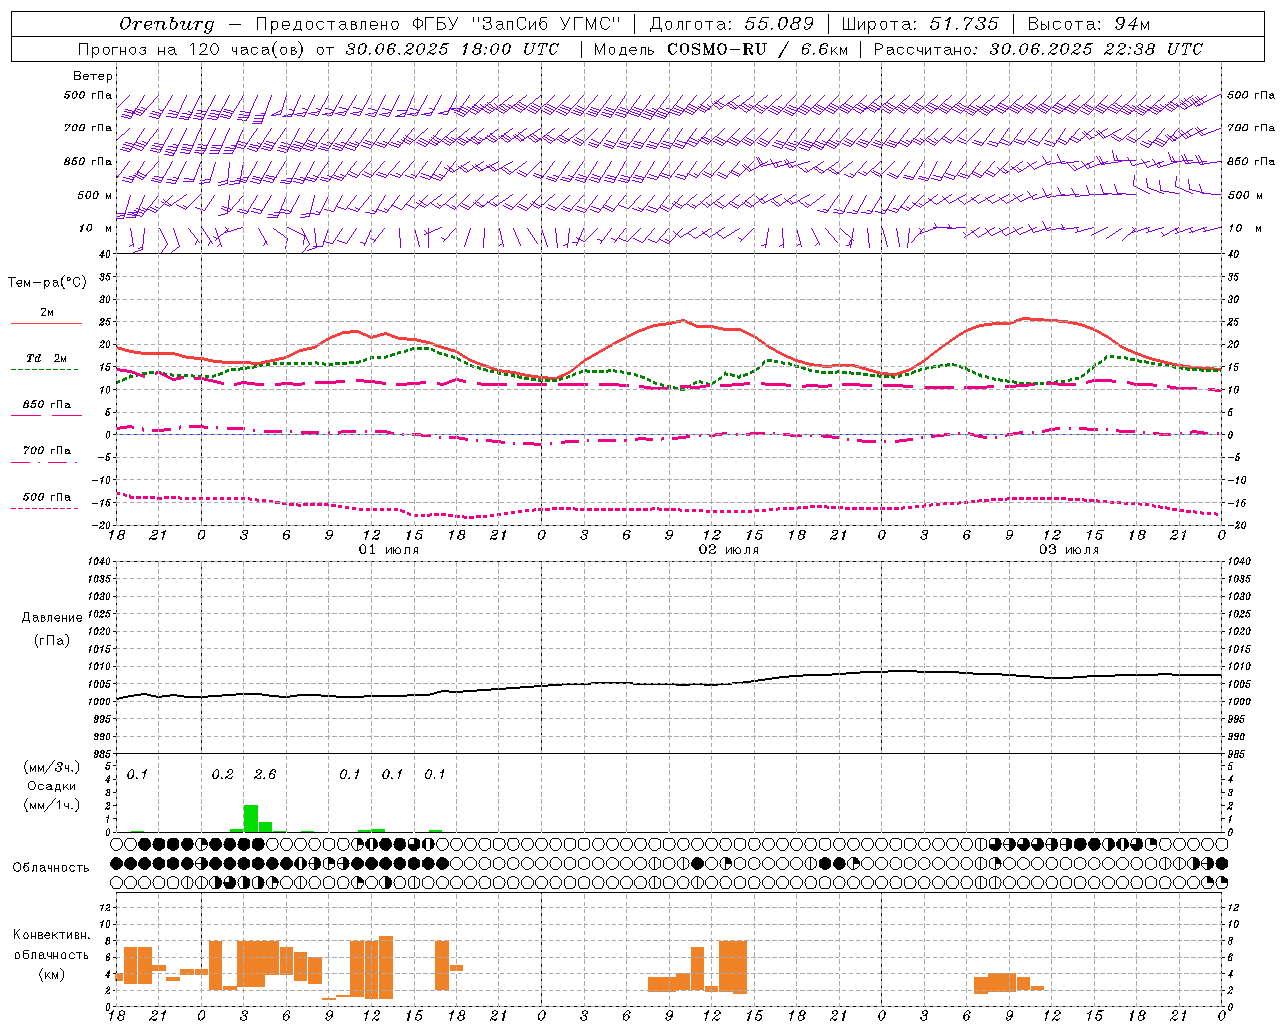Screen dimensions: 1280x1024
Task: Select the 'Td 2м' dew point legend entry
Action: coord(46,358)
